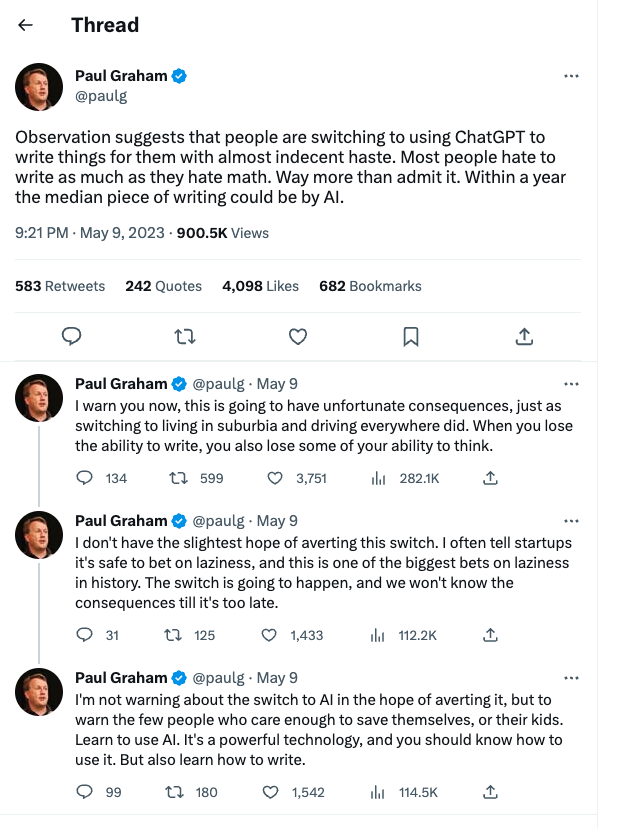Open the 242 Quotes list
The width and height of the screenshot is (624, 828).
[163, 286]
